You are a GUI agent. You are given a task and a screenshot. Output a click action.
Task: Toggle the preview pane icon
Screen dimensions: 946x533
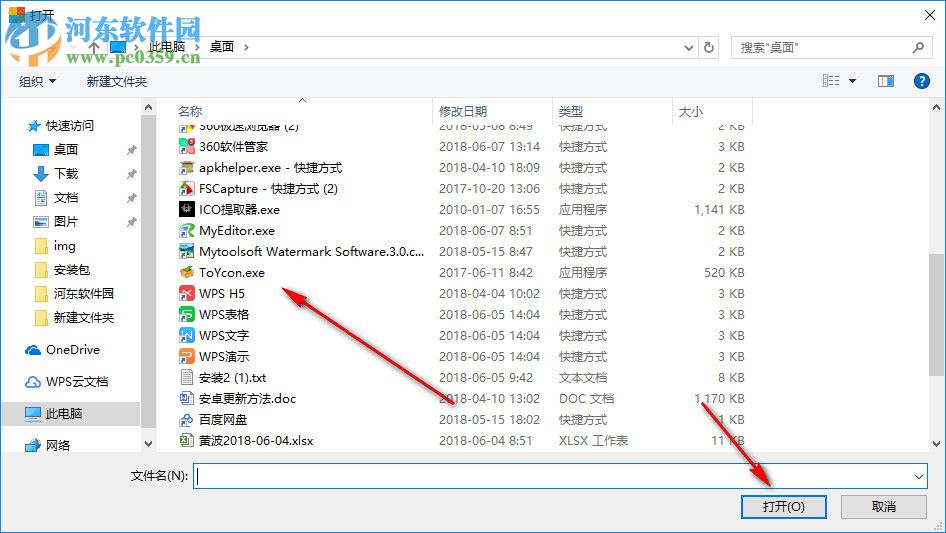[886, 81]
